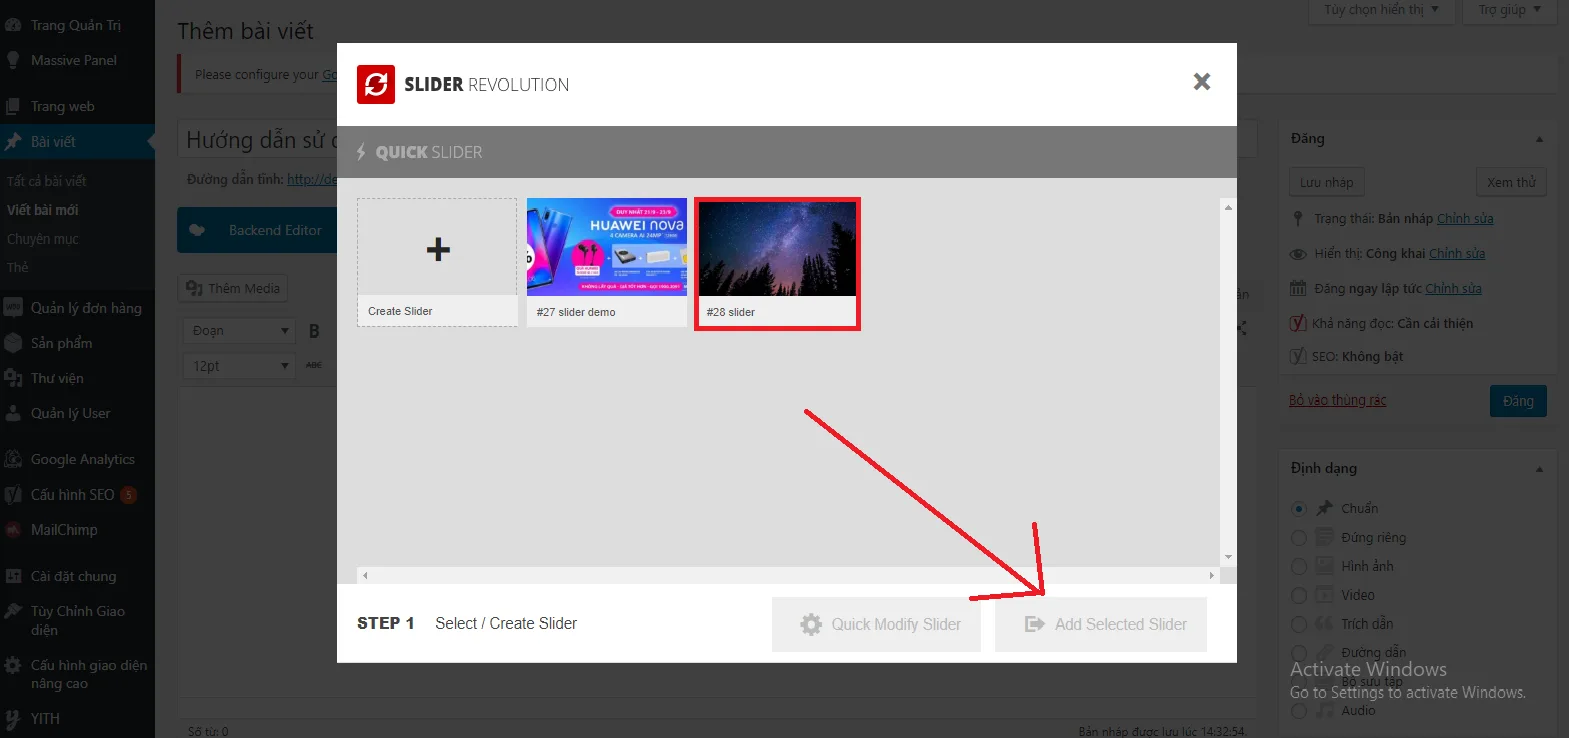Click Xem thử preview button
This screenshot has width=1569, height=738.
tap(1511, 182)
